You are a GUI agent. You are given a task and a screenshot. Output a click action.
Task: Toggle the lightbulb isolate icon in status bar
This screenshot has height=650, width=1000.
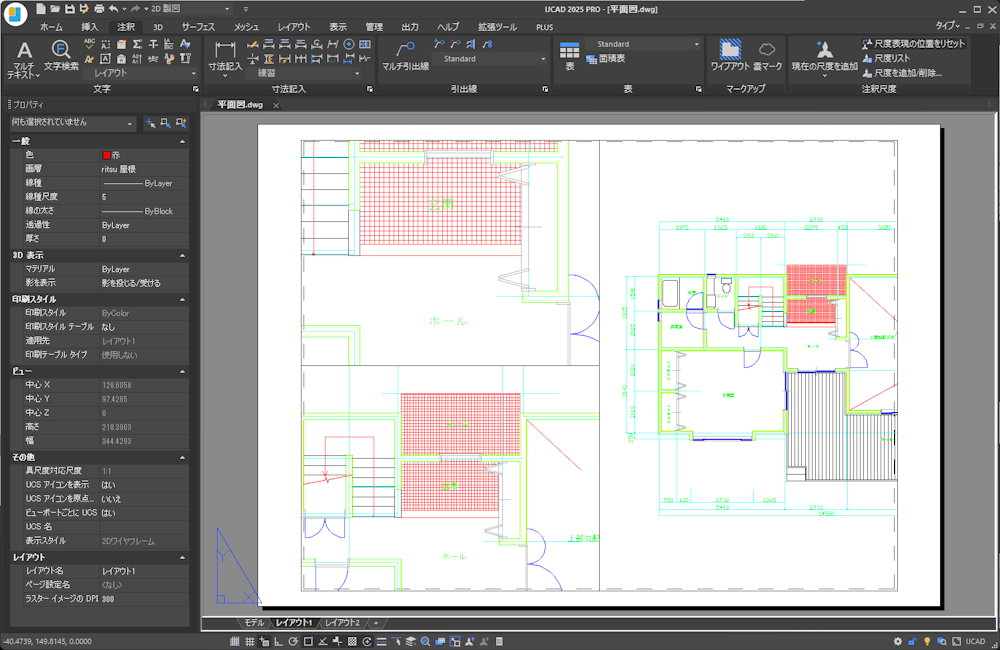927,641
